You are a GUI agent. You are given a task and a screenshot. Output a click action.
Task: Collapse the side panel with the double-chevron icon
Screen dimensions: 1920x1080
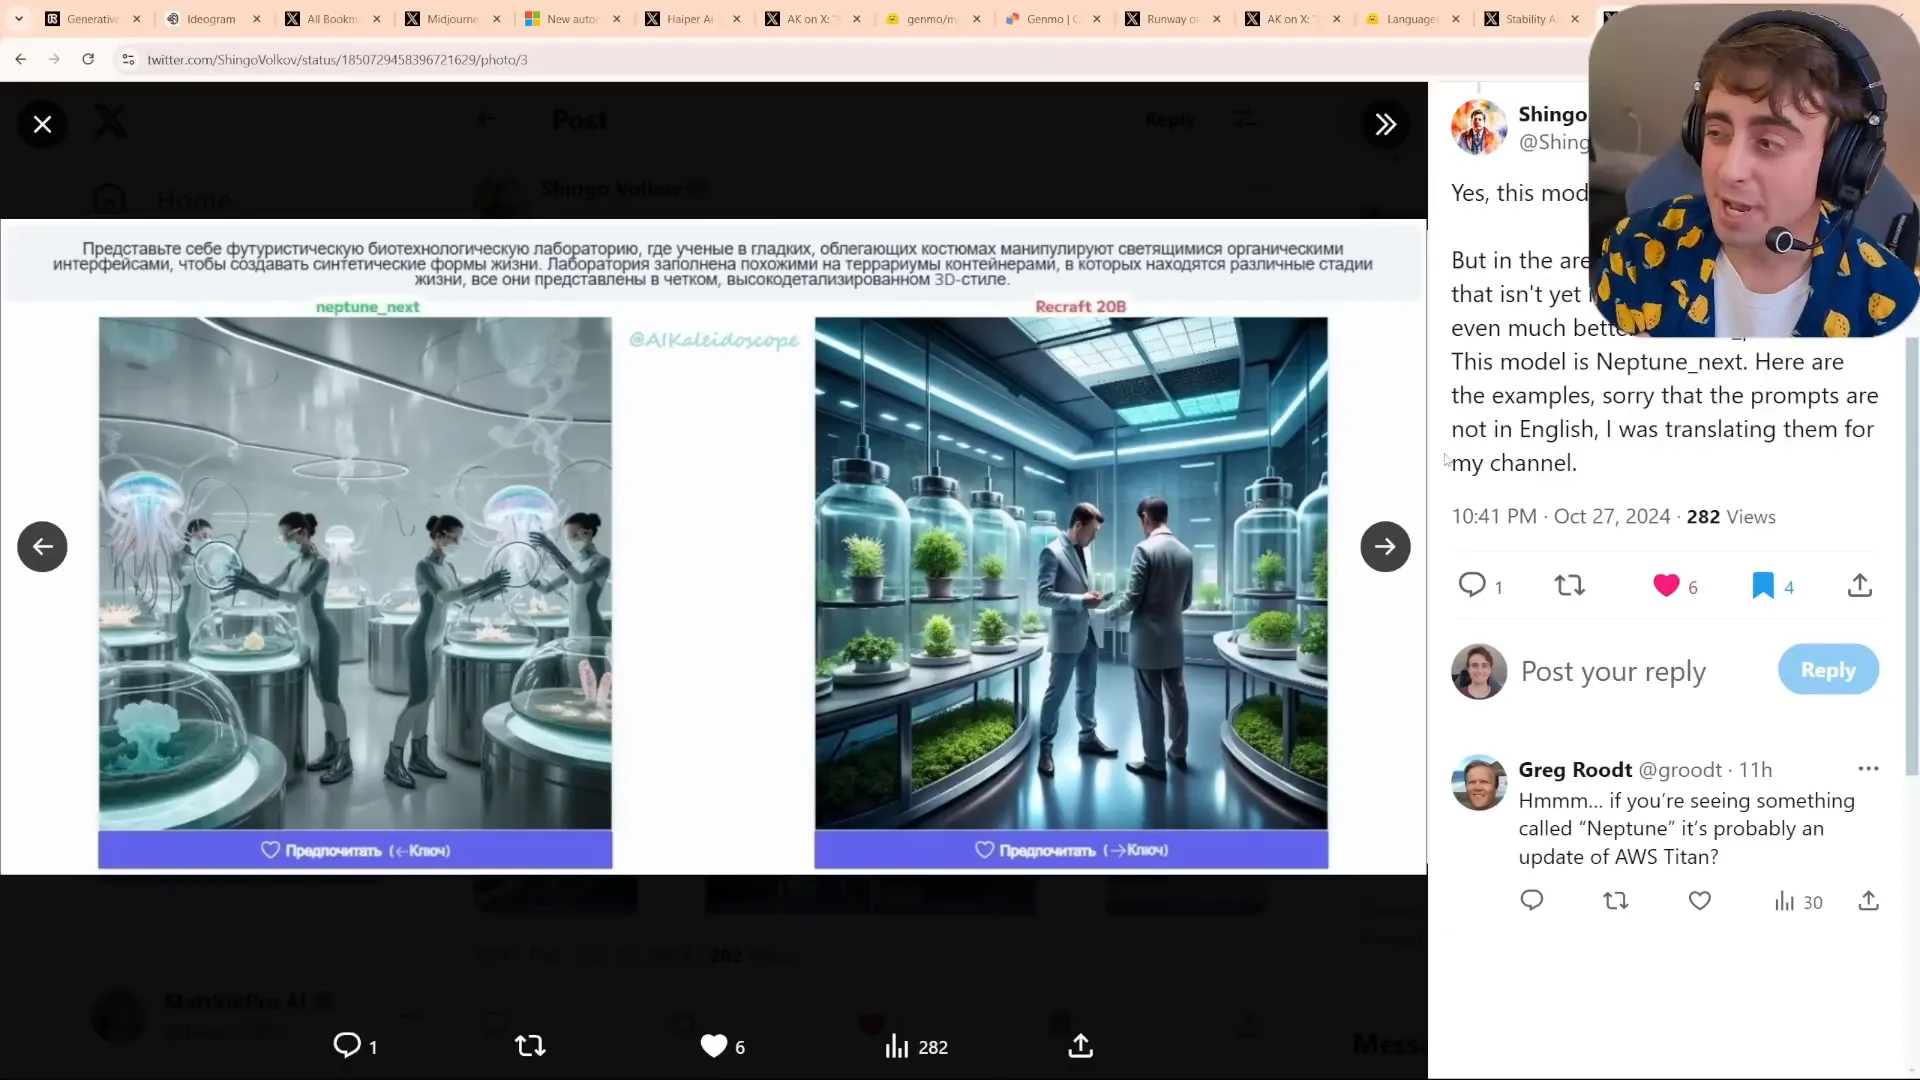[x=1385, y=124]
